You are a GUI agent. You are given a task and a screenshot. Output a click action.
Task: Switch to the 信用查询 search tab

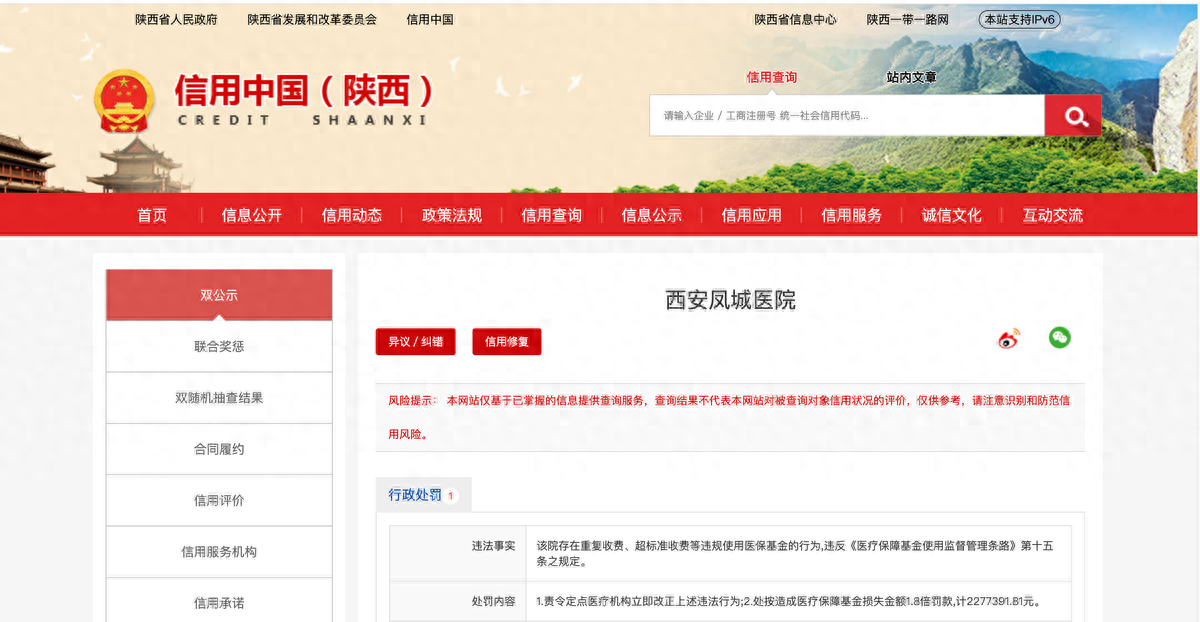click(772, 77)
